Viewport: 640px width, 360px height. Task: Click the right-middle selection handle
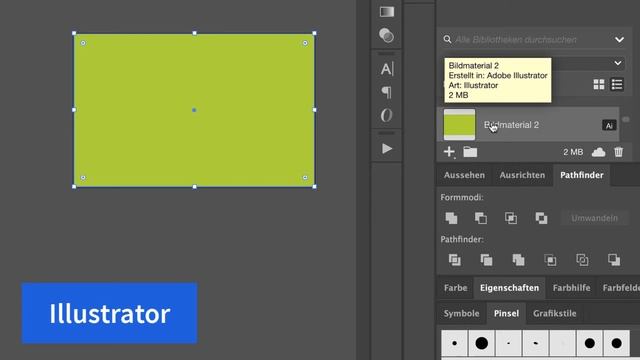pos(314,110)
